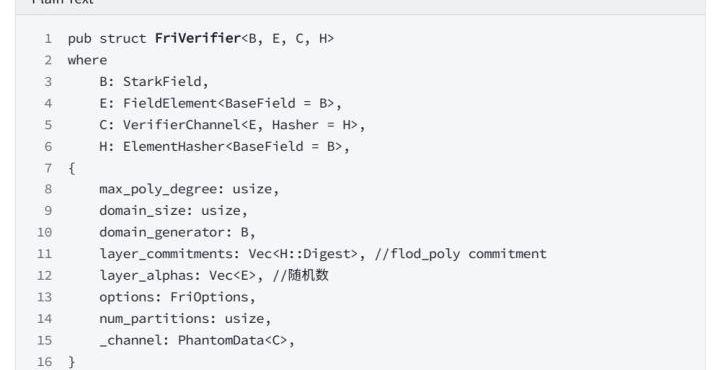Click line number 1
The image size is (720, 370).
point(48,39)
